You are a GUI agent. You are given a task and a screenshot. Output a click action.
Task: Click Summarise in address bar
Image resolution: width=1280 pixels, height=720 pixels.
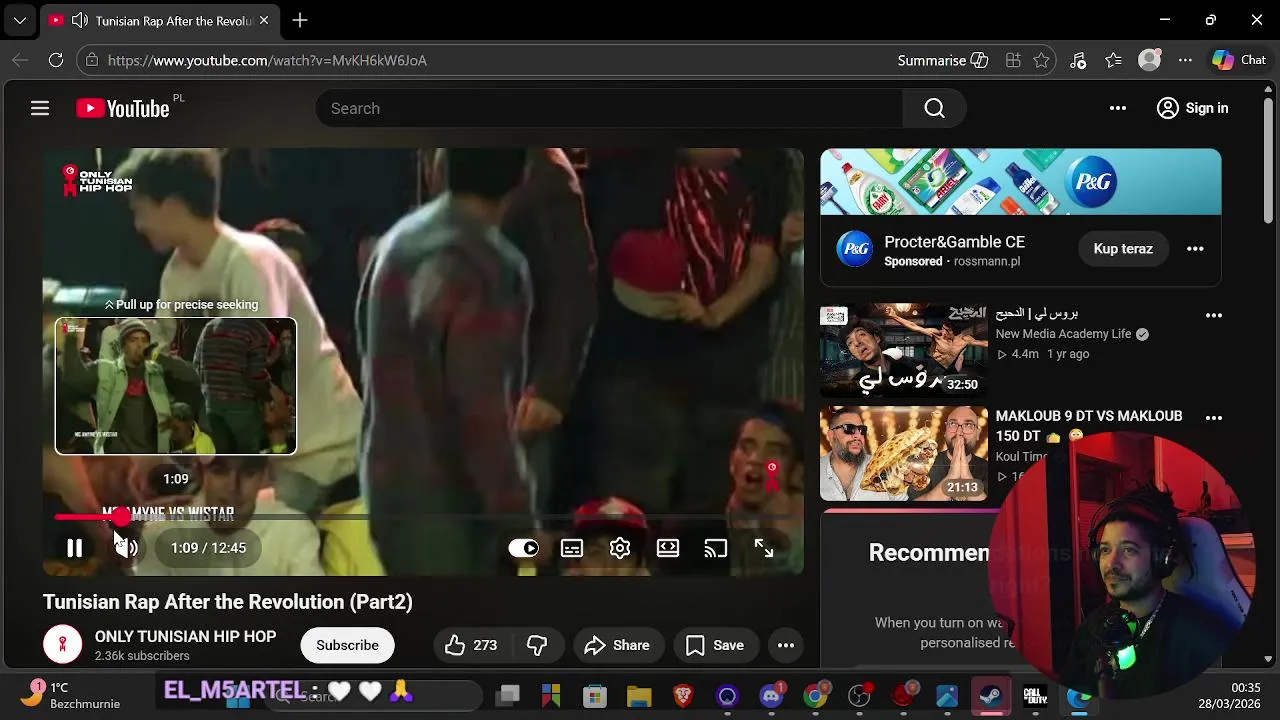tap(943, 60)
